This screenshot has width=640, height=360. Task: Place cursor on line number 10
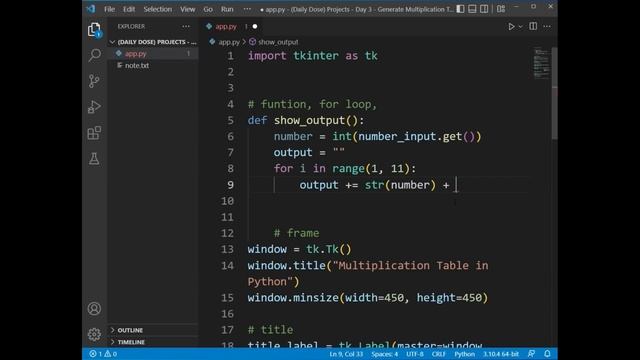227,201
